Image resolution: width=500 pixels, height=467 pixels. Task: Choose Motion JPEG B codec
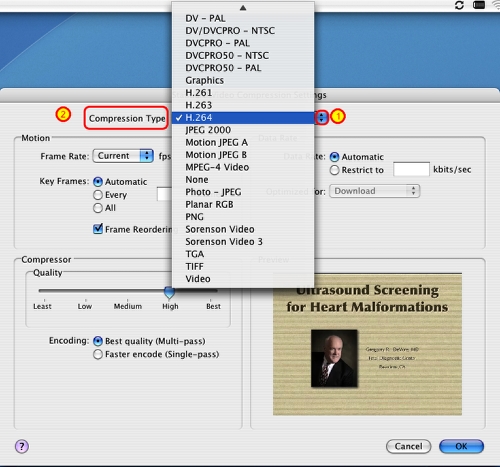tap(243, 155)
